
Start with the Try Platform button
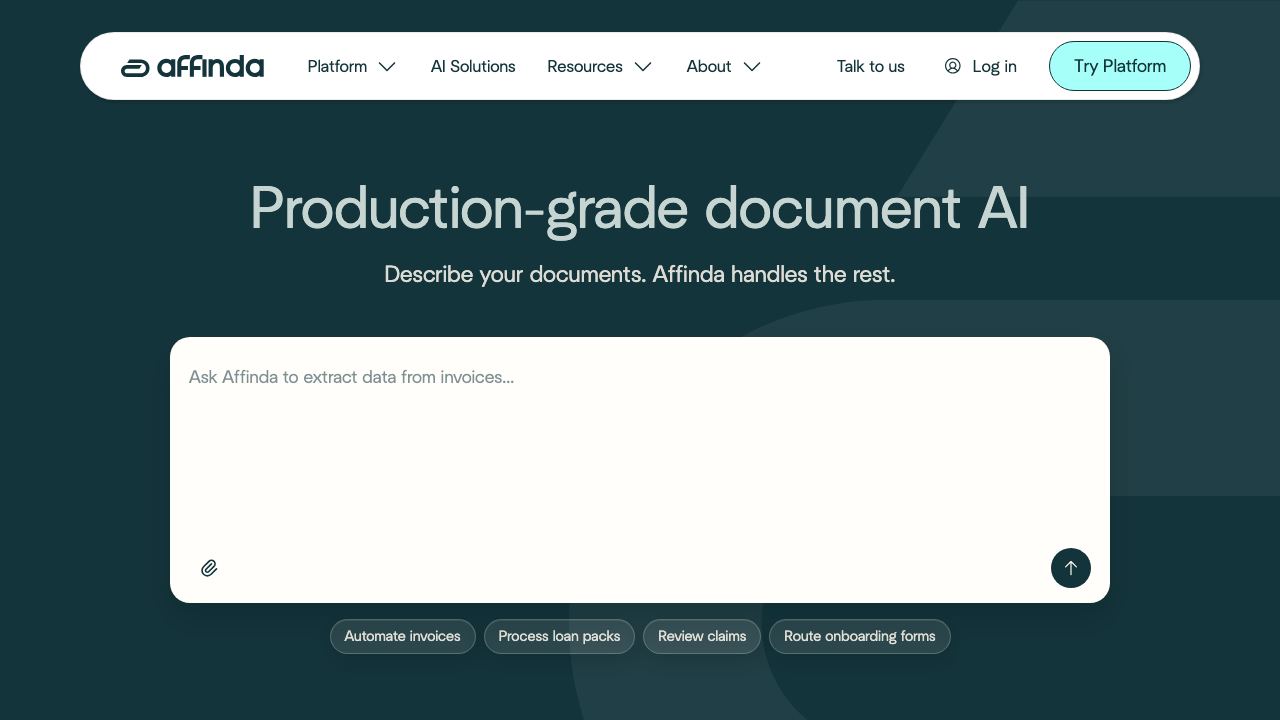[1120, 66]
